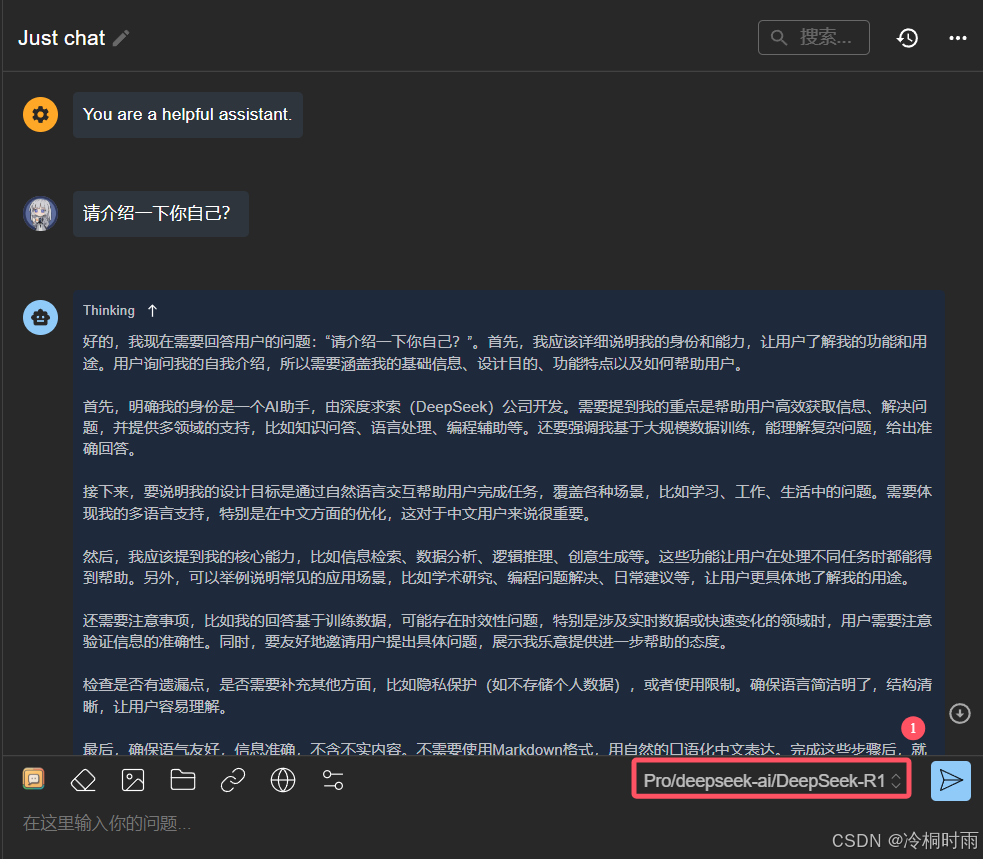Rename the chat with the pencil icon

[x=122, y=37]
